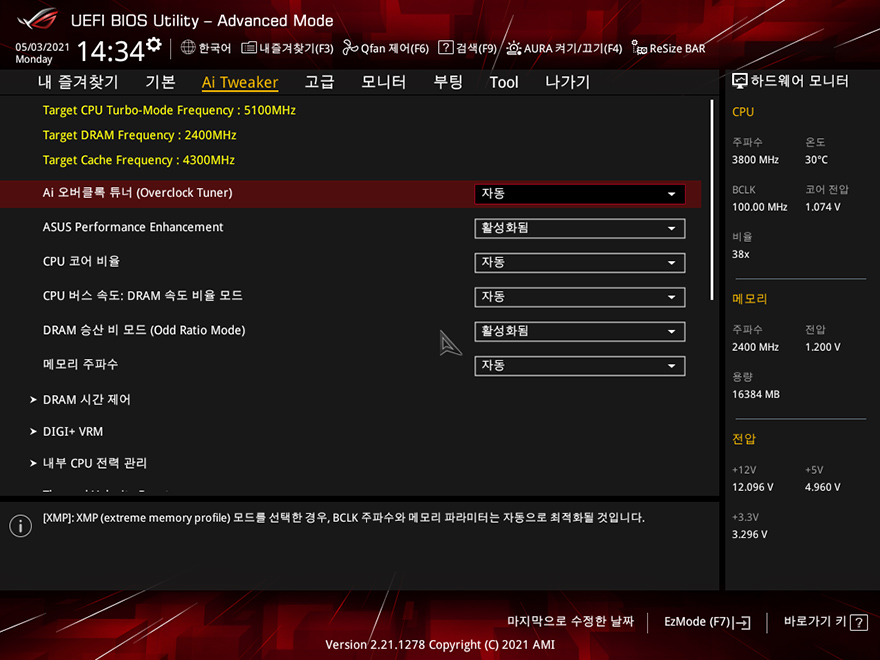
Task: Open CPU 버스 속도 DRAM ratio dropdown
Action: 579,297
